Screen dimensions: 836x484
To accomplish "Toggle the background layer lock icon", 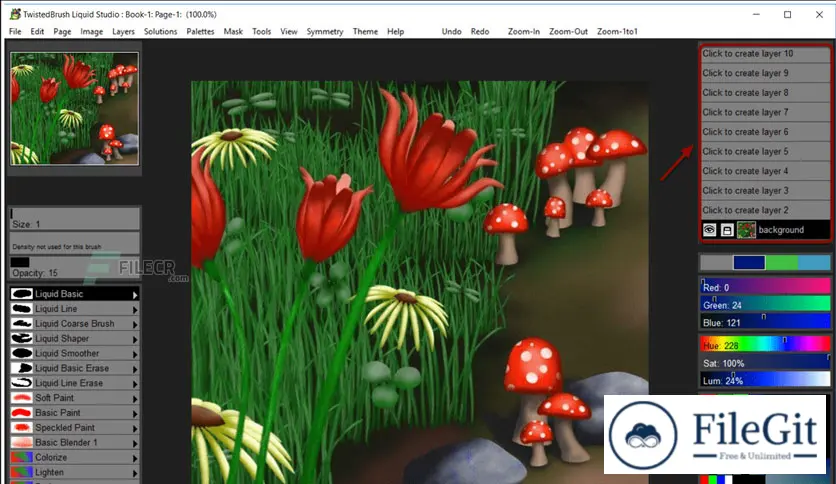I will pyautogui.click(x=727, y=230).
